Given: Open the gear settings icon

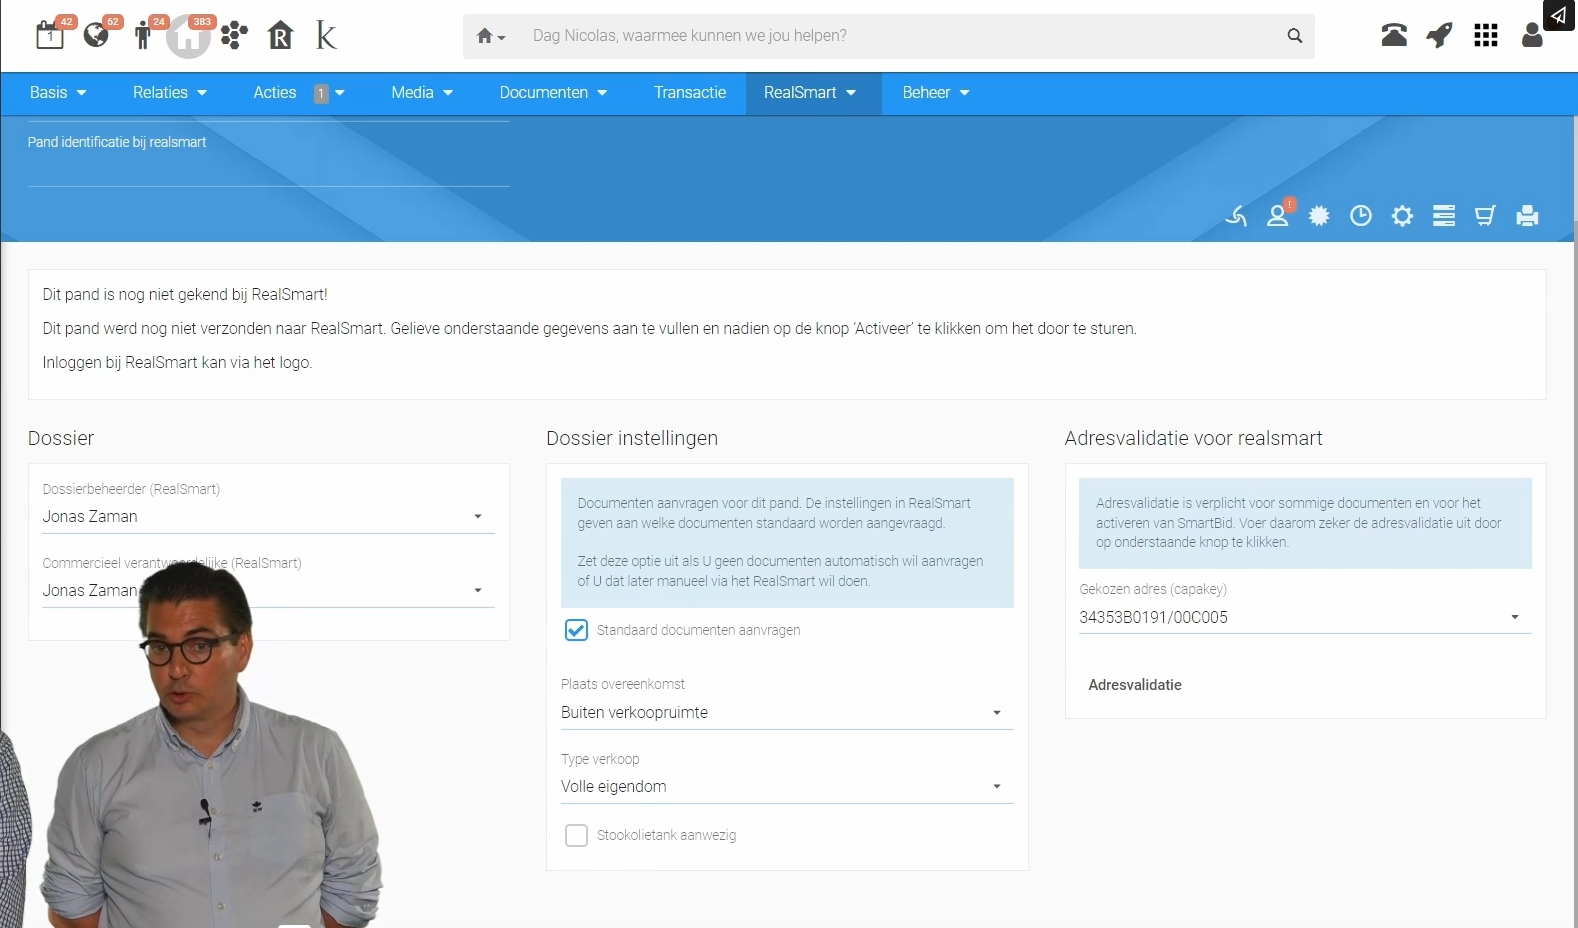Looking at the screenshot, I should [1402, 216].
